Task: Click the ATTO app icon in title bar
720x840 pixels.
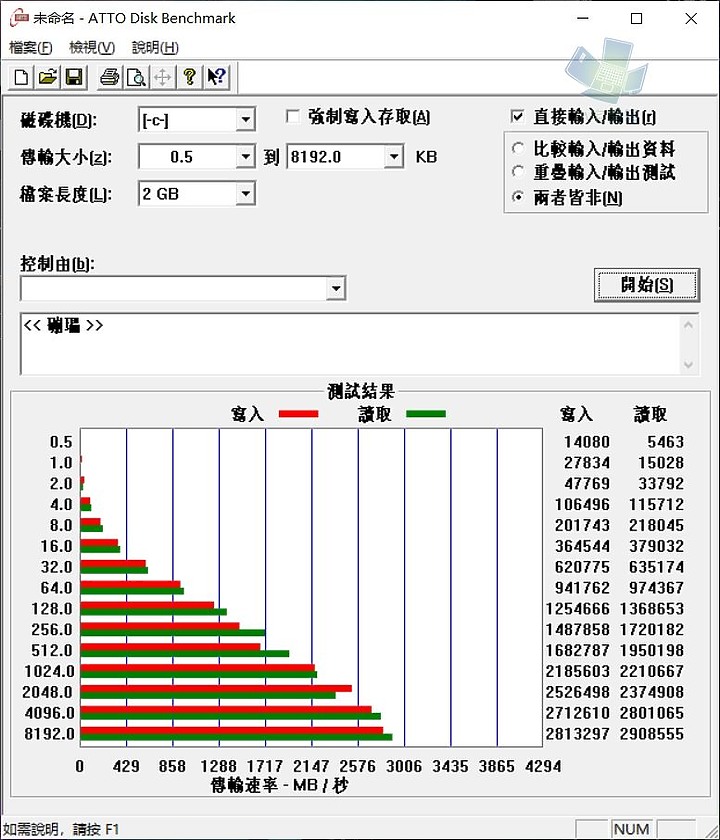Action: 18,18
